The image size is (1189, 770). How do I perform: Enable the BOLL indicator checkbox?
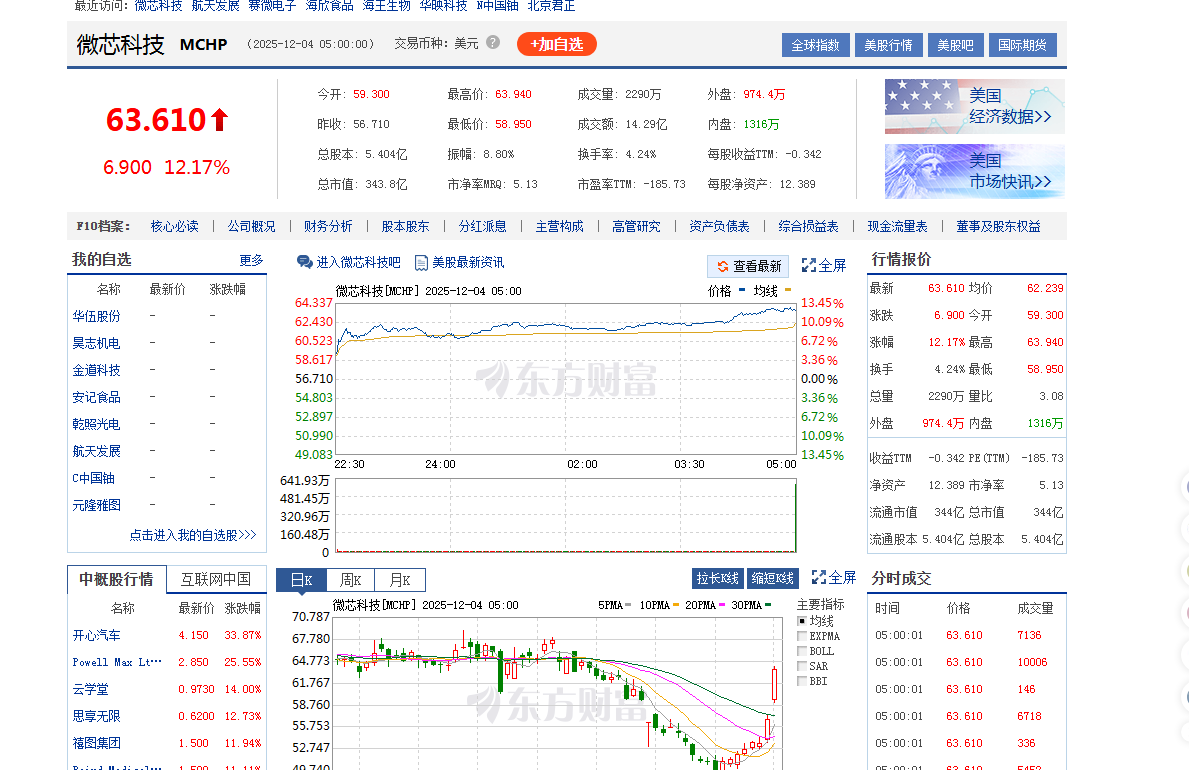802,651
